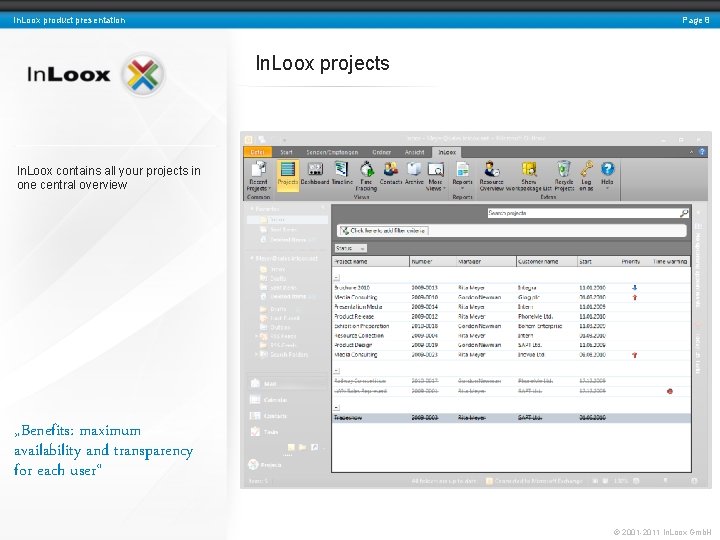Sort by Time warning column header
This screenshot has height=540, width=720.
click(670, 261)
